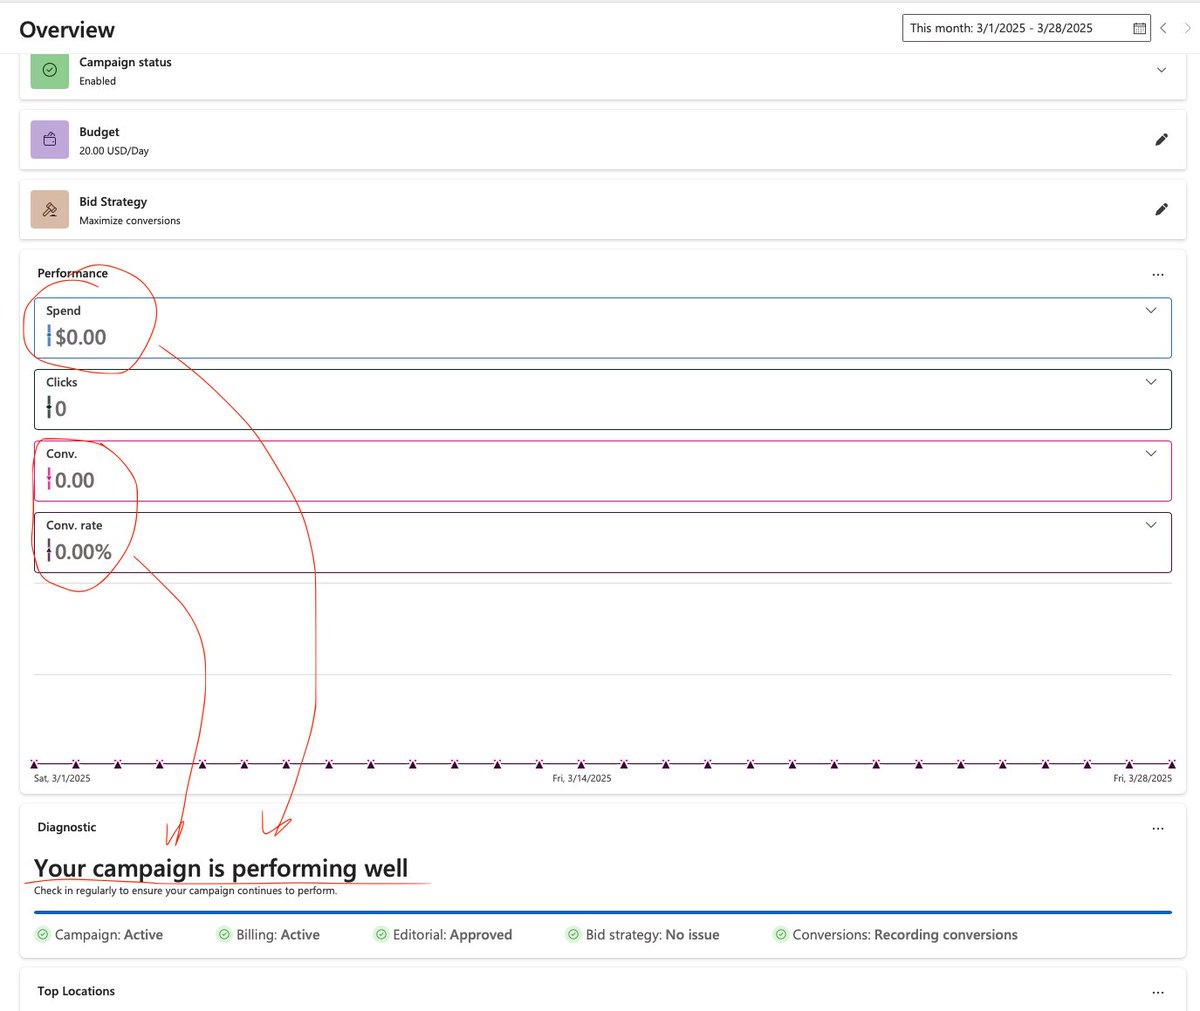Click the Fri, 3/28/2025 chart data point
1200x1011 pixels.
pyautogui.click(x=1171, y=764)
